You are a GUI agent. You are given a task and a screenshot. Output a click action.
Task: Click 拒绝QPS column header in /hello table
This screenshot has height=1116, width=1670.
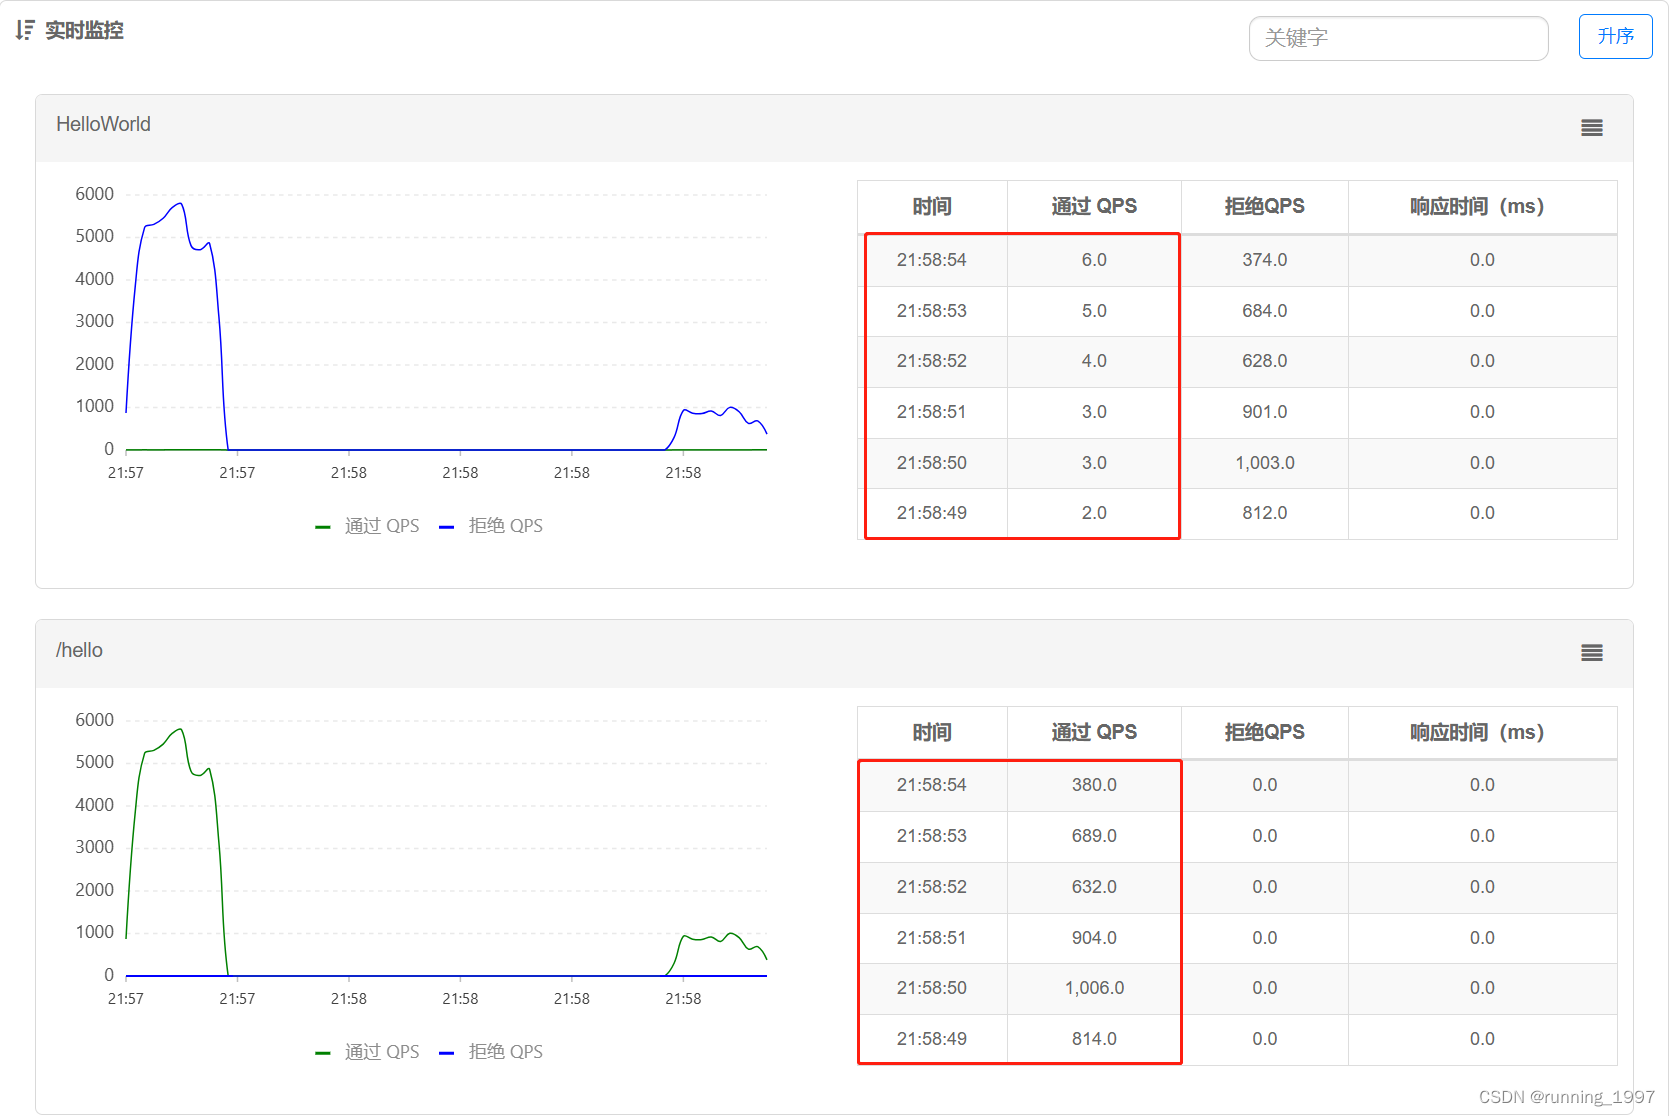pyautogui.click(x=1265, y=732)
